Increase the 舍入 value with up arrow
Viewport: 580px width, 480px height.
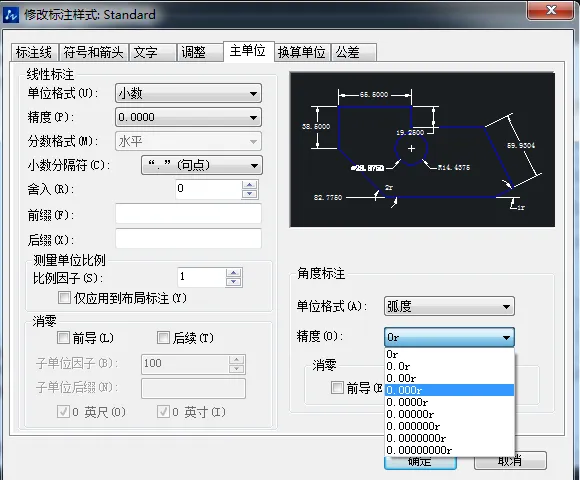click(x=250, y=185)
